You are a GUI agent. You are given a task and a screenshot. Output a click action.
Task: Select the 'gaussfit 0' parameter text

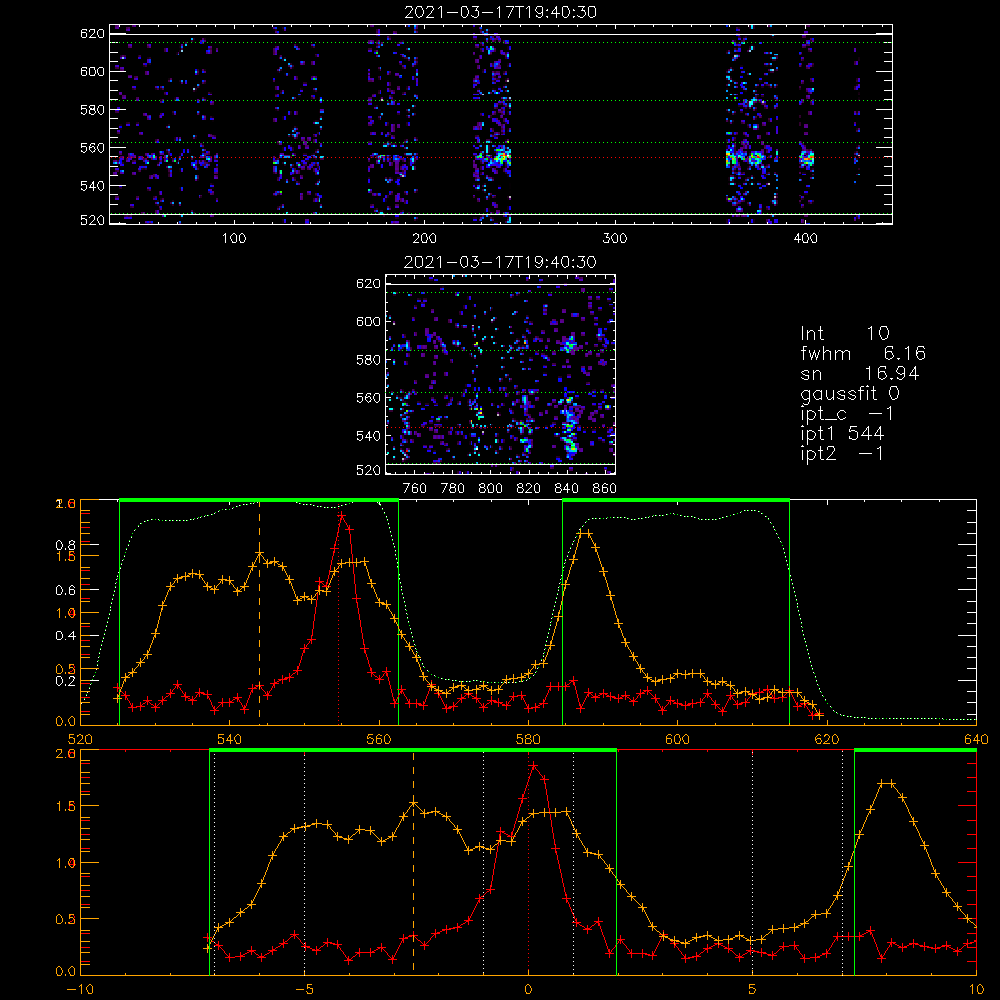tap(849, 393)
